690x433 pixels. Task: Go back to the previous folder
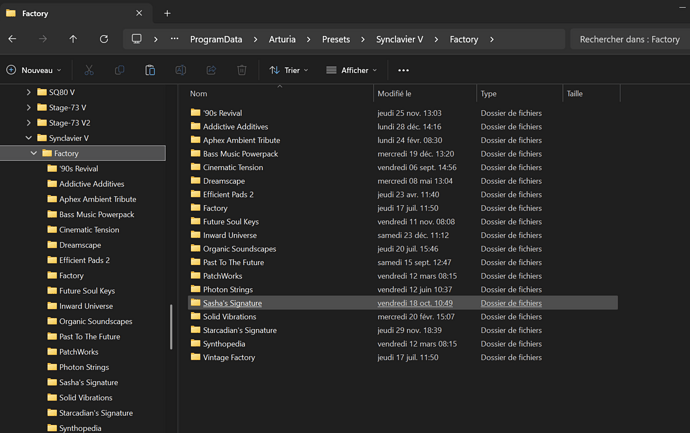pos(12,39)
